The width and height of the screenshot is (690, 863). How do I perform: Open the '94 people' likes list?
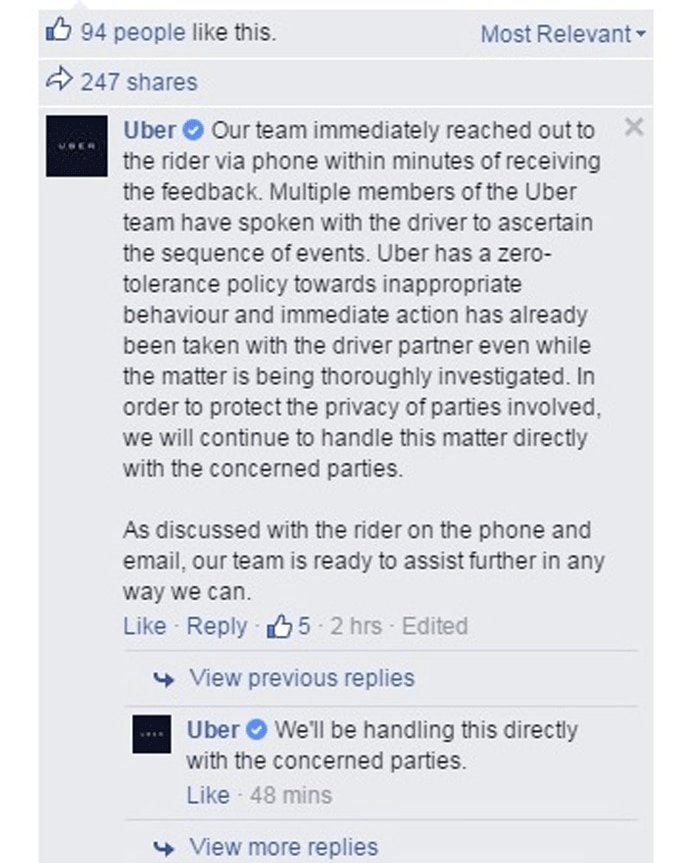133,32
